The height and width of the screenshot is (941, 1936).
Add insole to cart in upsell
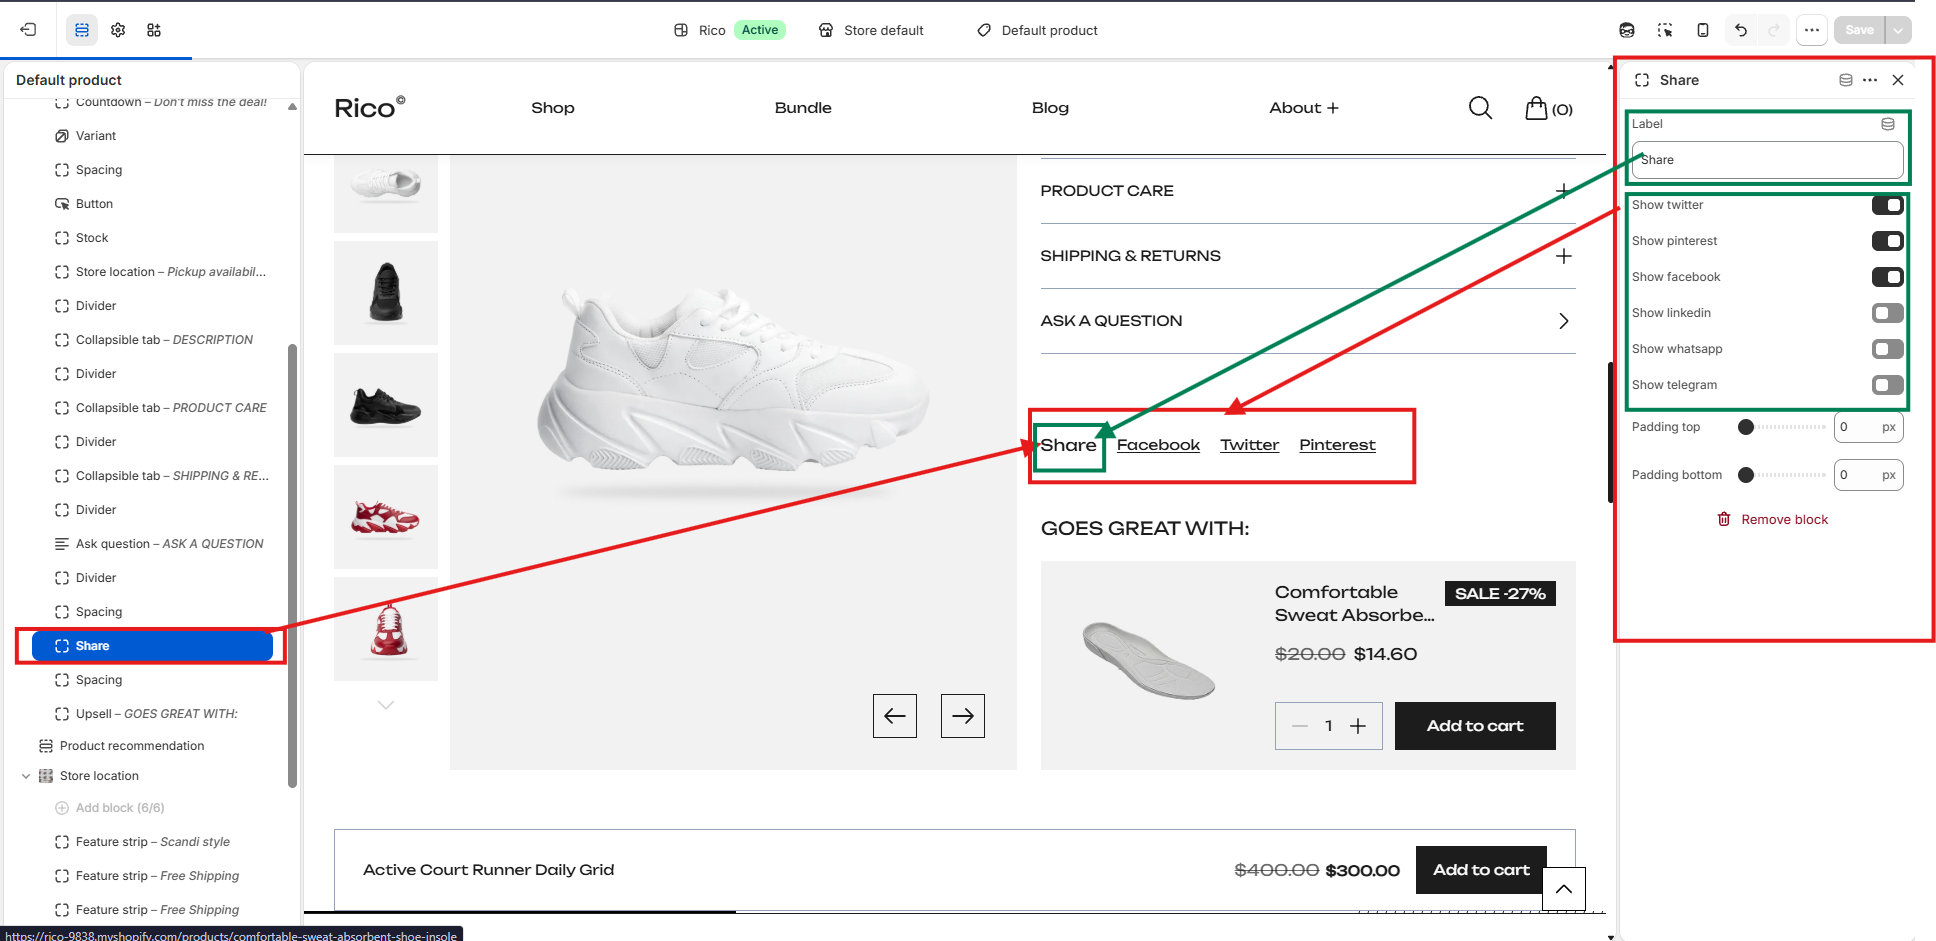pyautogui.click(x=1475, y=726)
